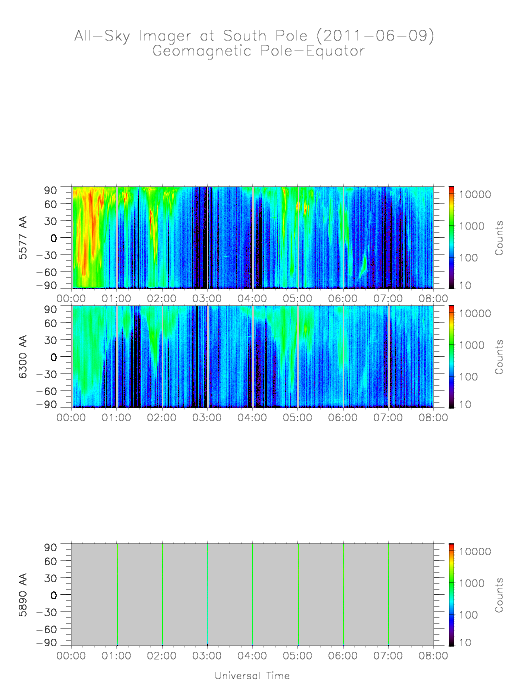Click the 6300 AA keogram image
The width and height of the screenshot is (510, 680).
[x=252, y=356]
